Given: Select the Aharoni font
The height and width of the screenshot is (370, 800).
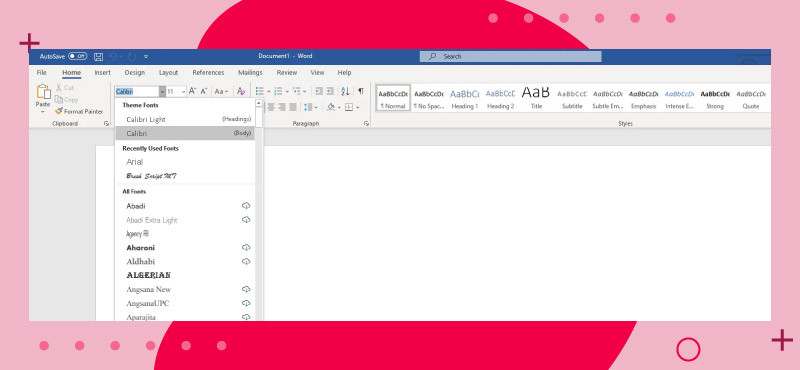Looking at the screenshot, I should click(x=185, y=248).
